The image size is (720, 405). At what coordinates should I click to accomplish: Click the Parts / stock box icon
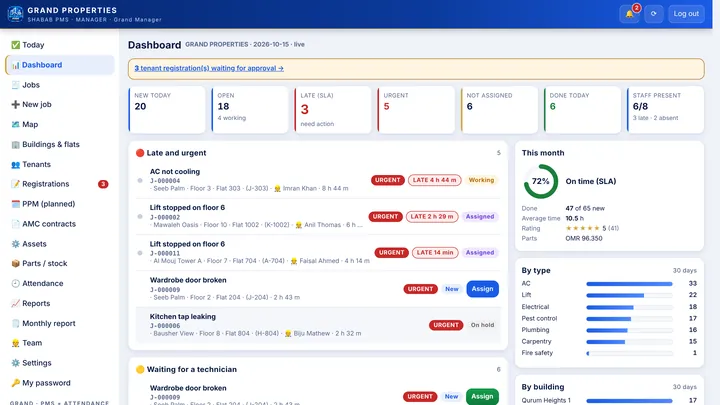16,264
